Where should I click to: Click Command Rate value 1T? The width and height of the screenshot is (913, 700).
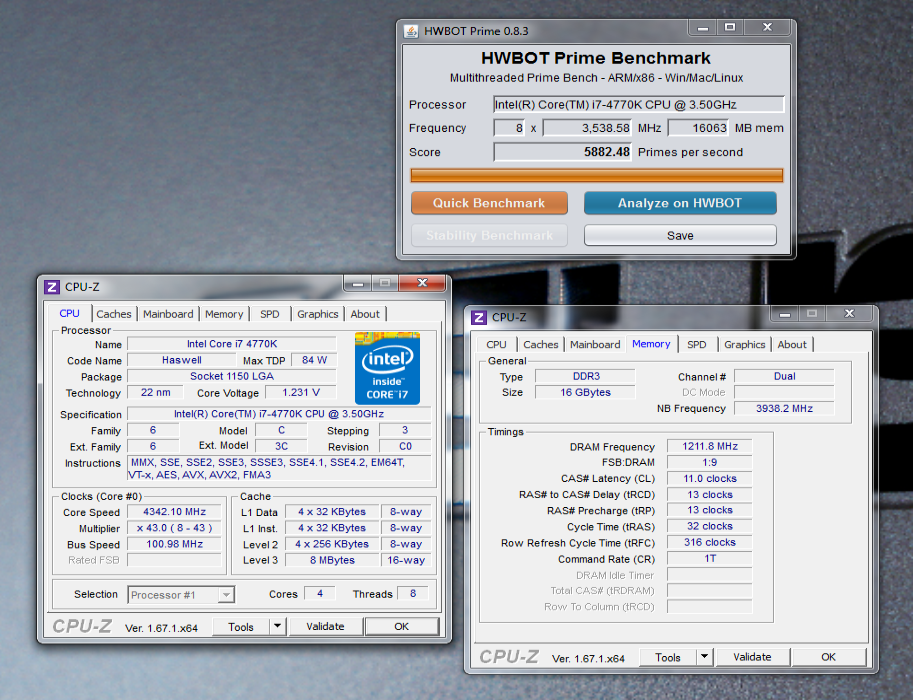pos(710,558)
